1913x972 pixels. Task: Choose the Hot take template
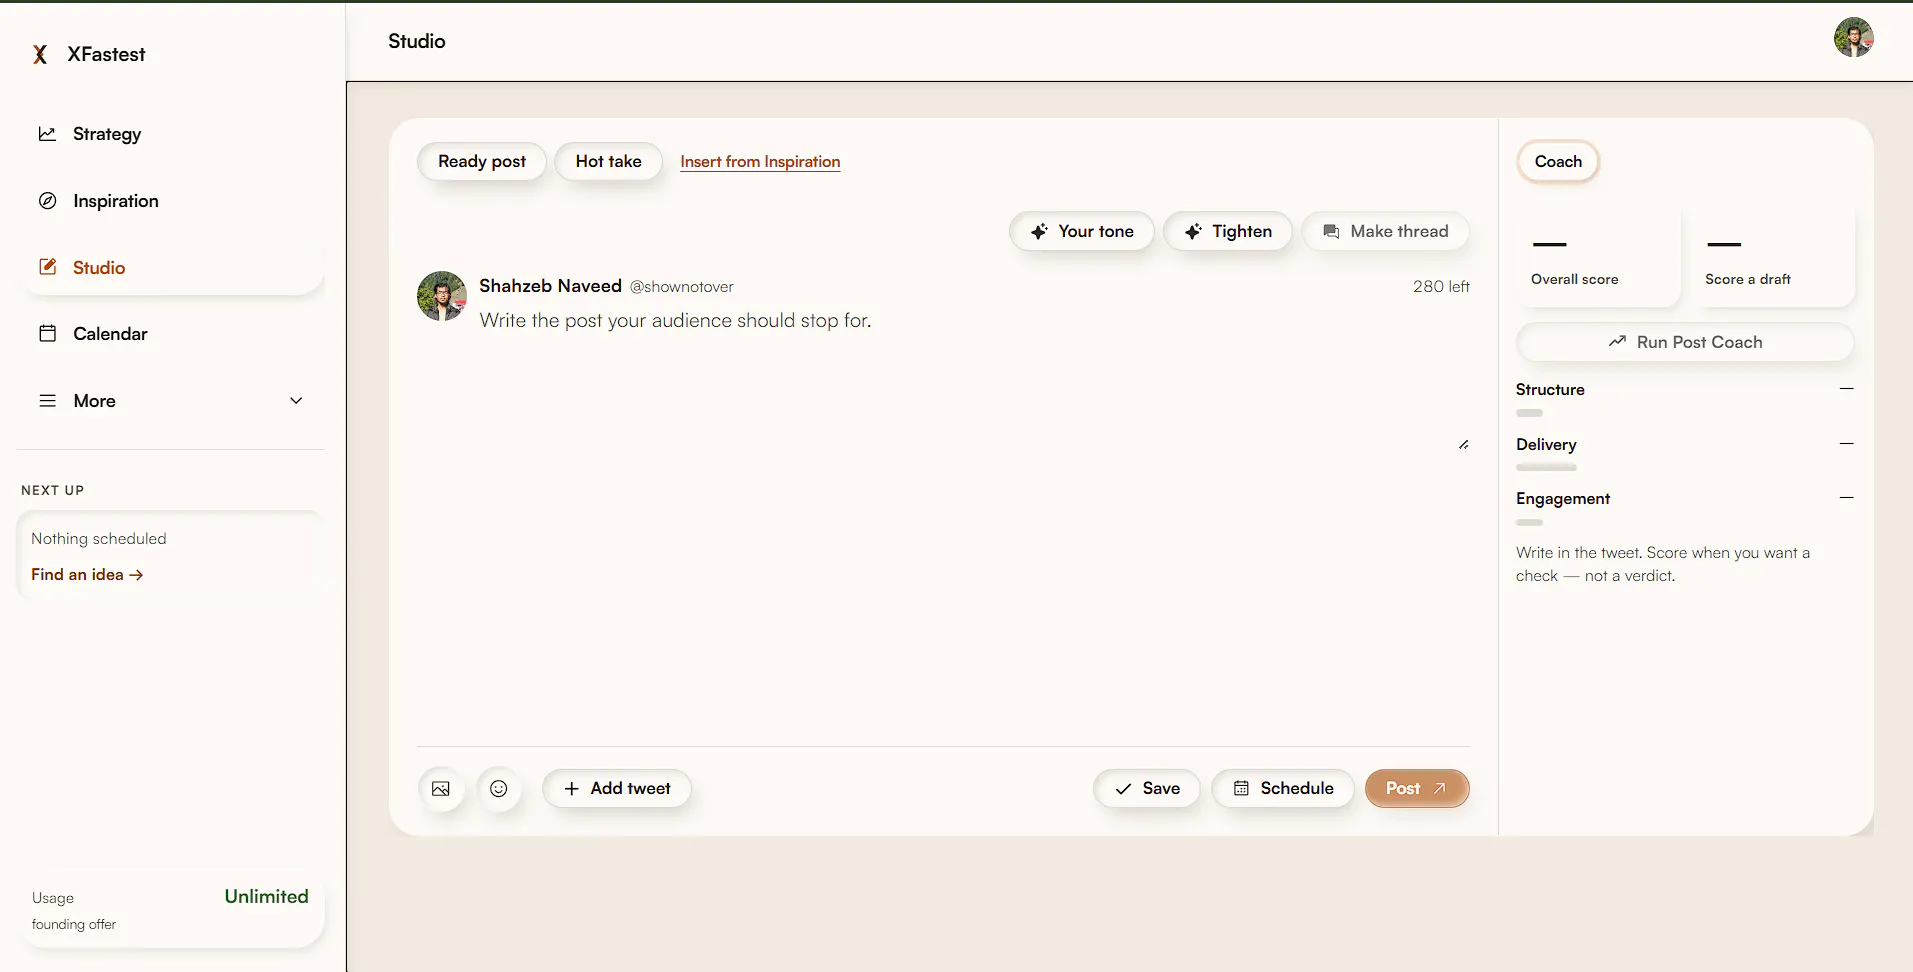(608, 162)
